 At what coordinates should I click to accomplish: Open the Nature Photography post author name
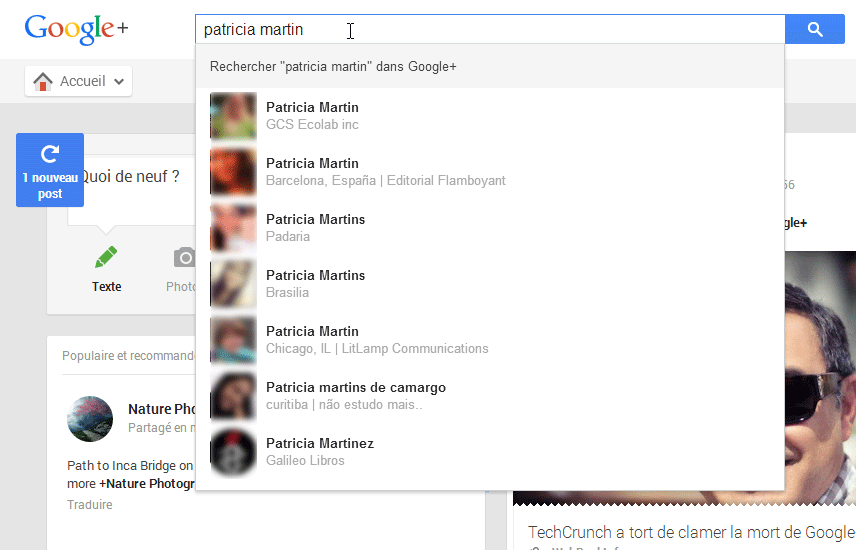click(x=162, y=409)
